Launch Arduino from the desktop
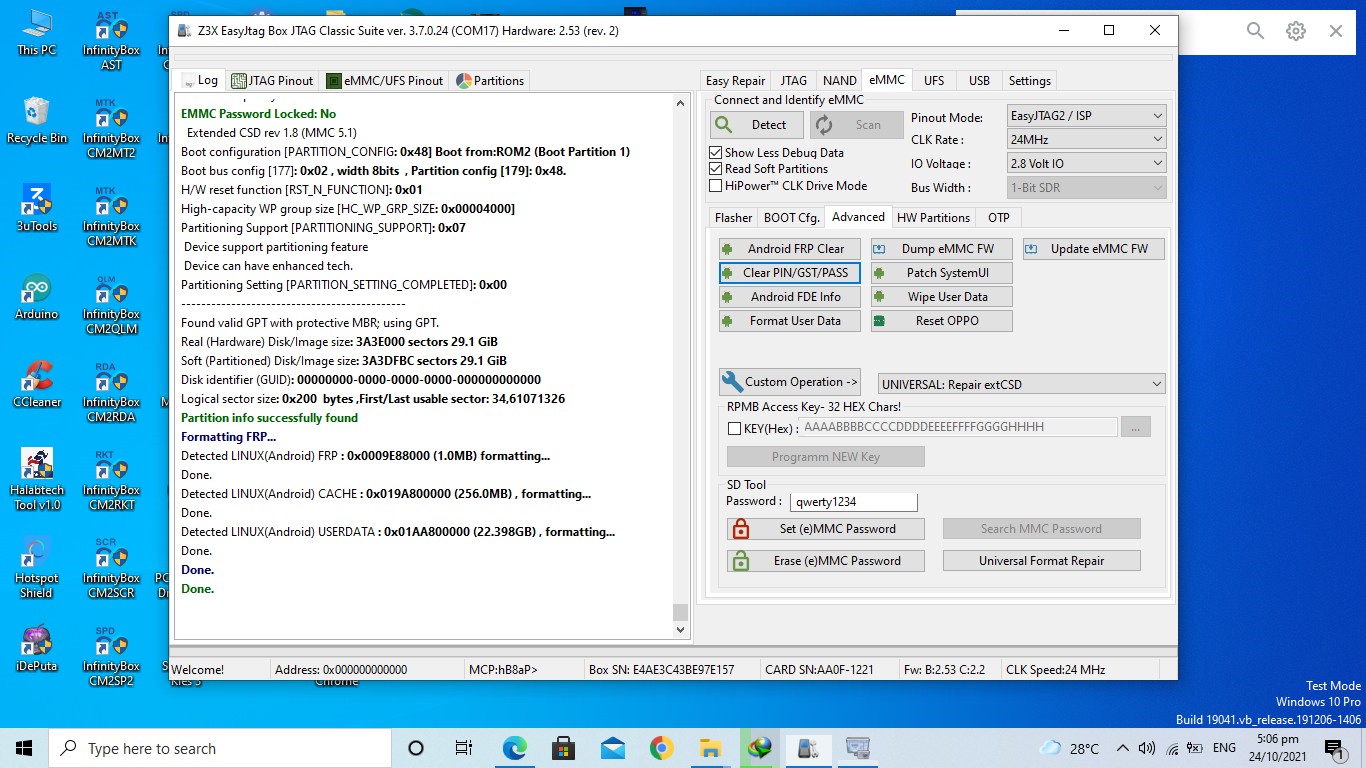The height and width of the screenshot is (768, 1366). point(36,296)
